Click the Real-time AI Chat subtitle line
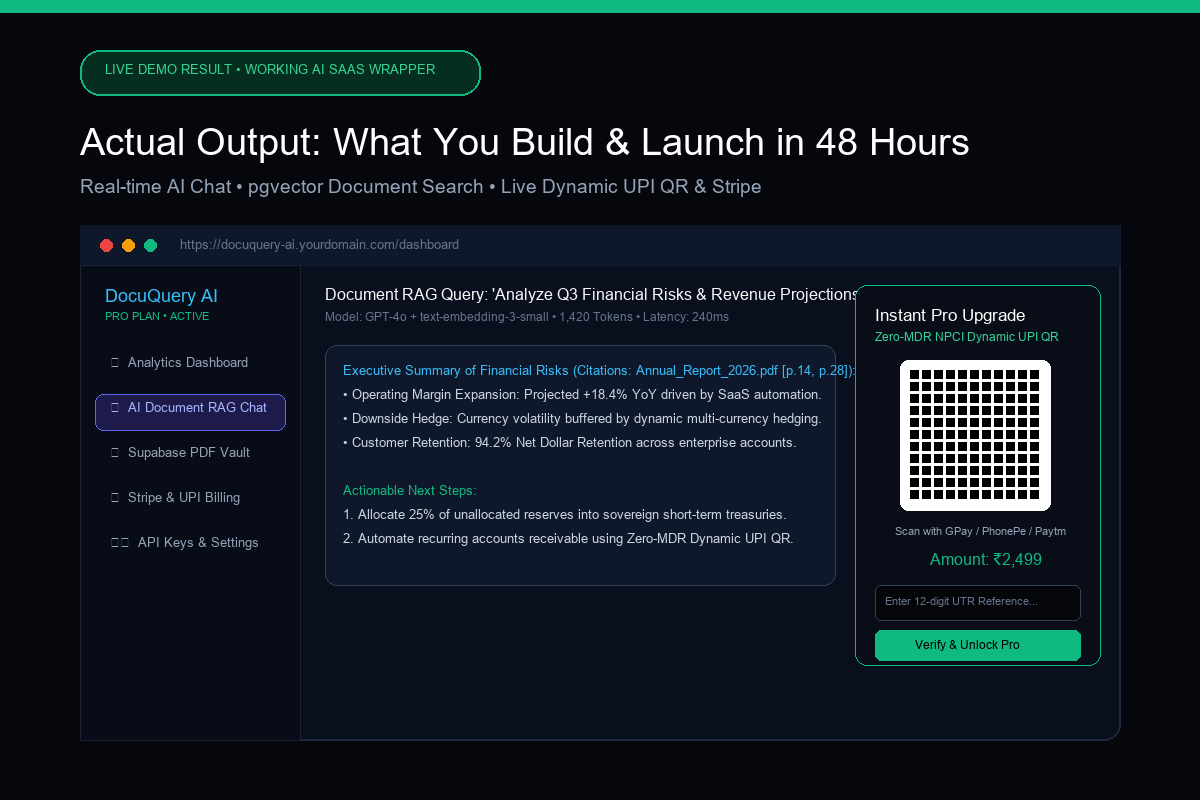 pos(421,186)
